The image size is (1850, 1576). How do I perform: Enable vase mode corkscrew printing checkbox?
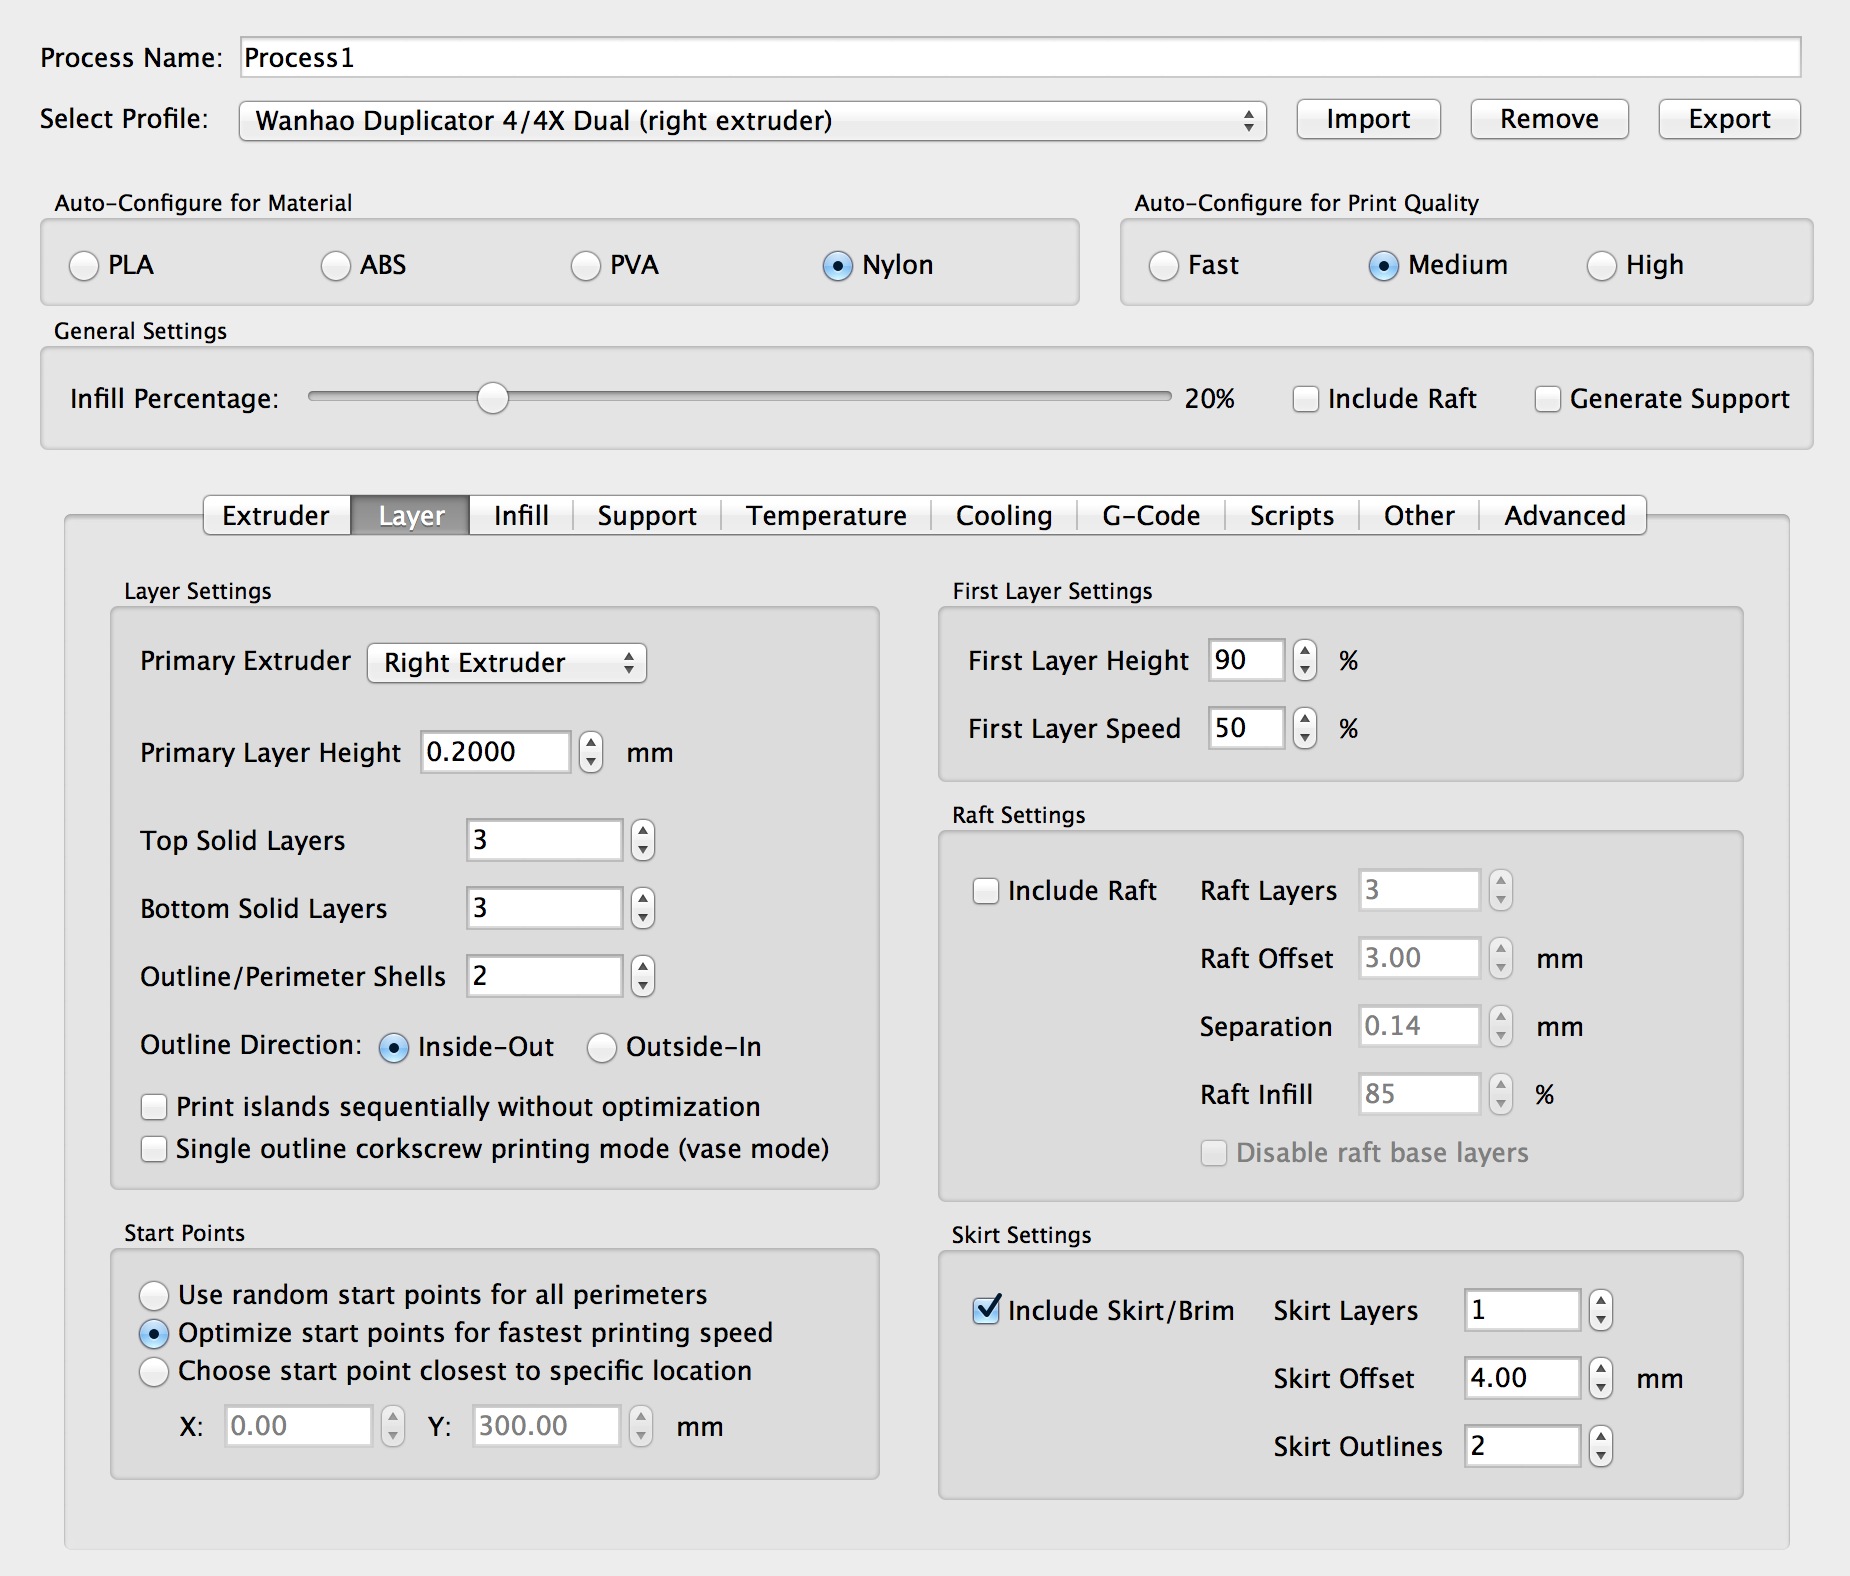coord(154,1149)
